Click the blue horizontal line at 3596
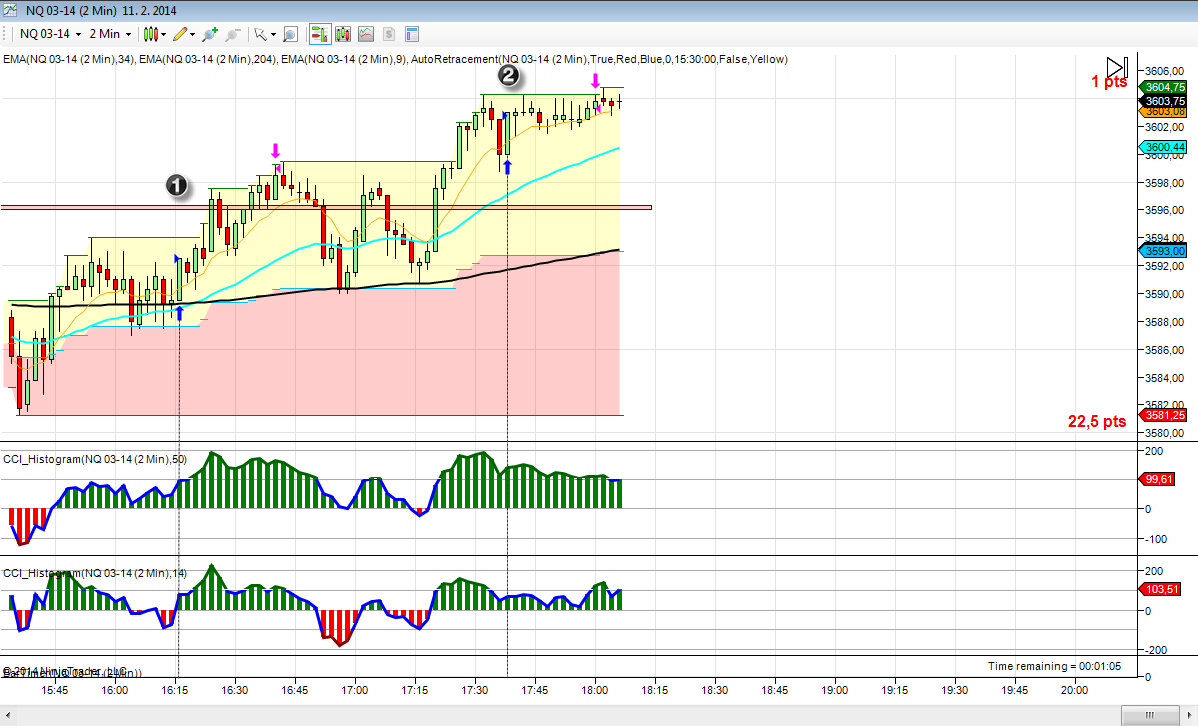 click(x=326, y=207)
